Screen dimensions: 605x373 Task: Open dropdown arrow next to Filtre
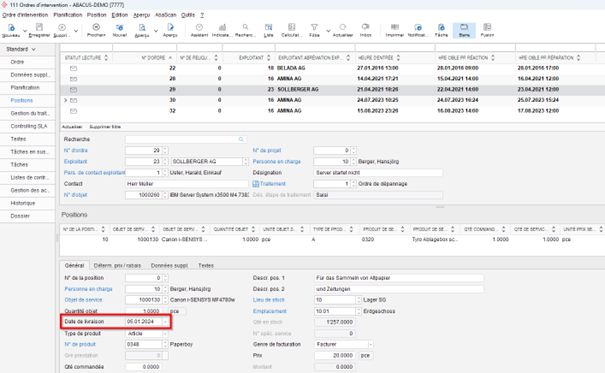(x=328, y=30)
